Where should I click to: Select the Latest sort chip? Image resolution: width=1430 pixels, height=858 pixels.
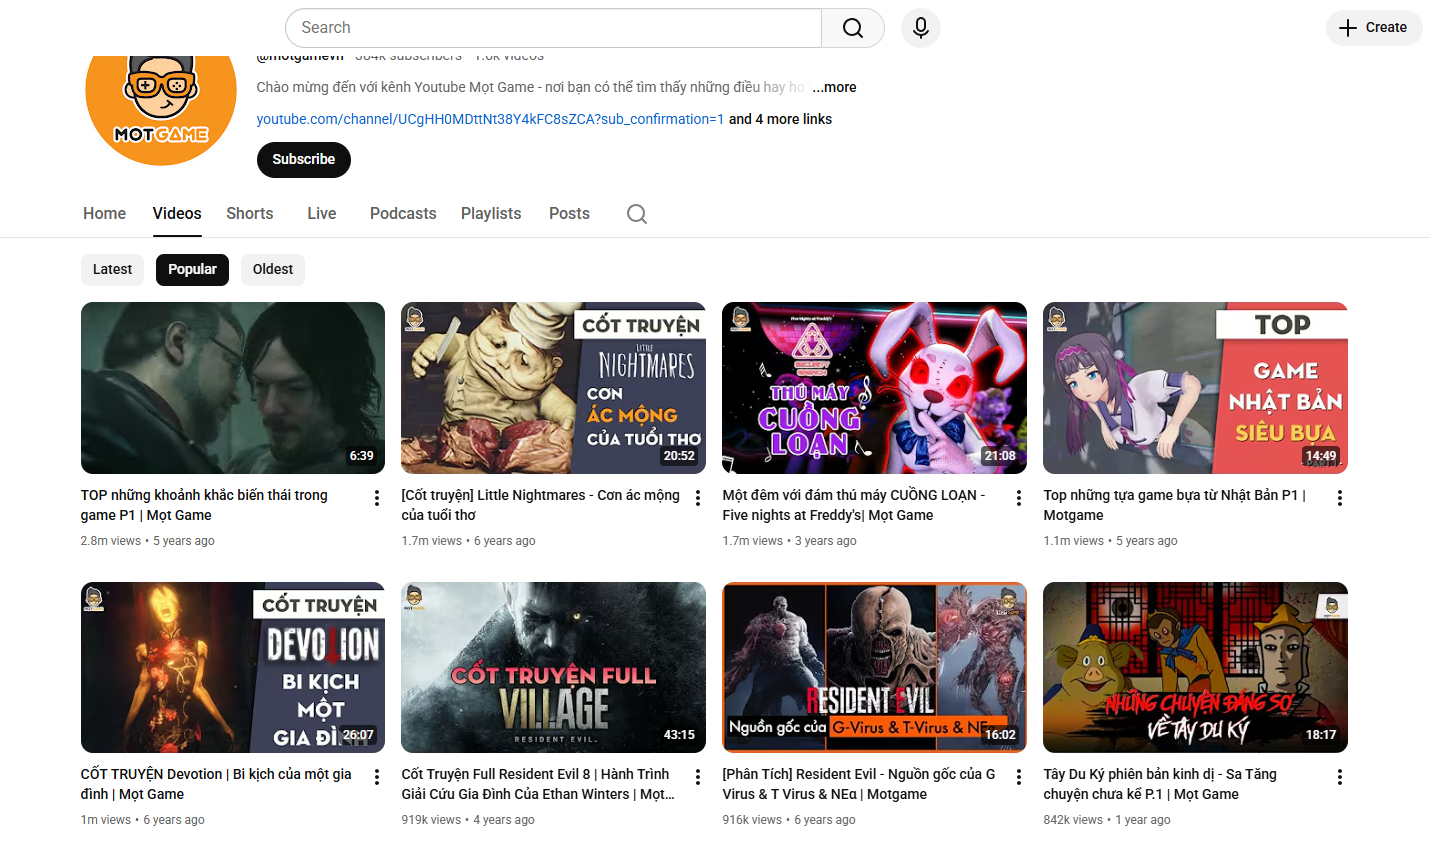tap(112, 269)
